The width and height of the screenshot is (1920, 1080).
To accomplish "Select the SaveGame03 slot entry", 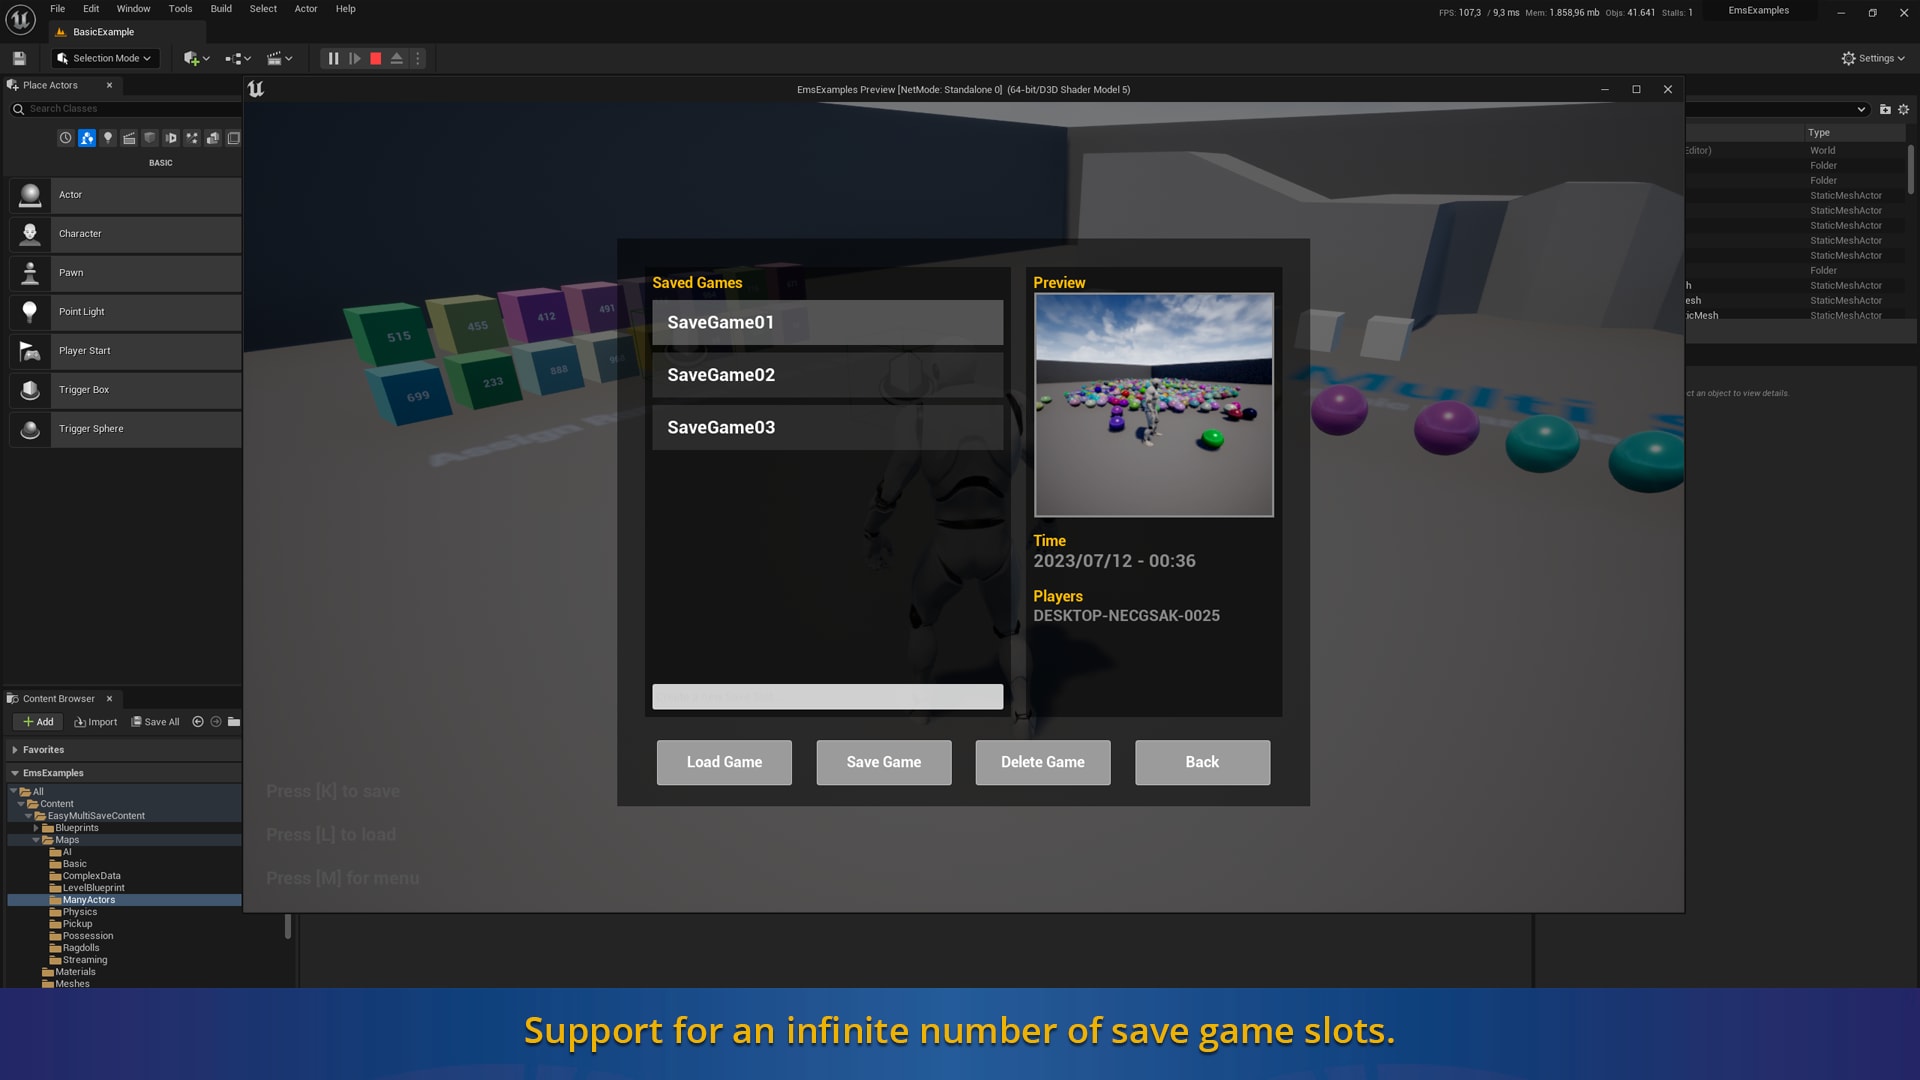I will tap(827, 427).
